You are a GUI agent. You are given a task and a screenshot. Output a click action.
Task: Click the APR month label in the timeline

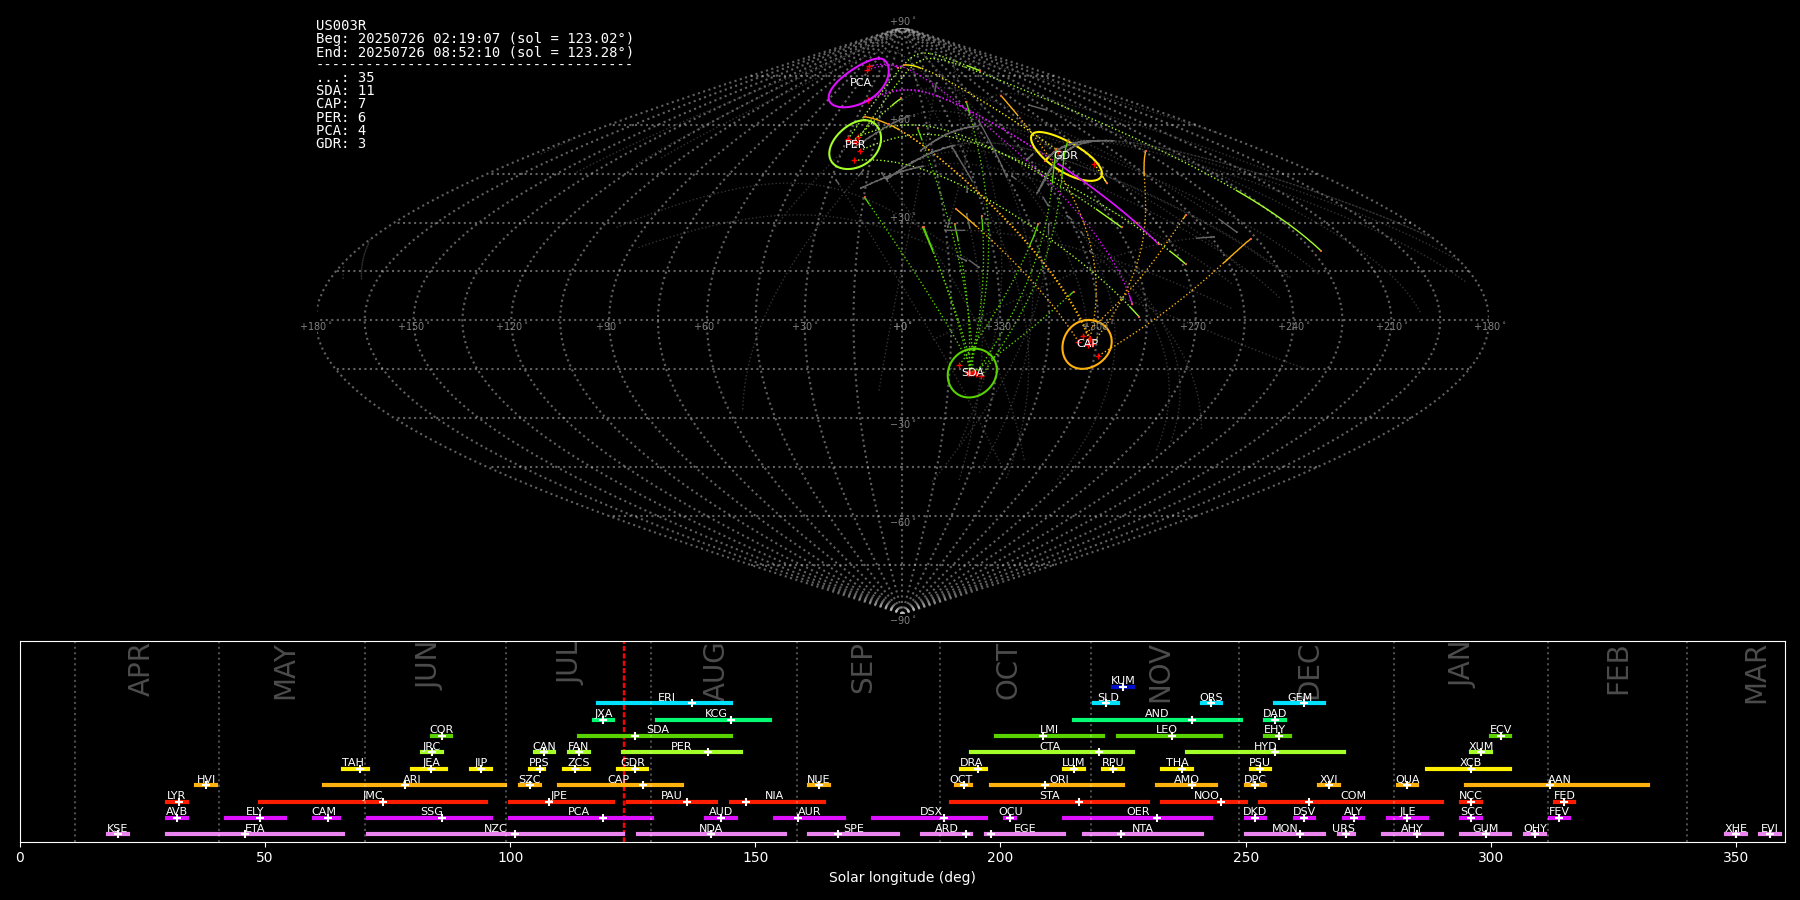[139, 670]
